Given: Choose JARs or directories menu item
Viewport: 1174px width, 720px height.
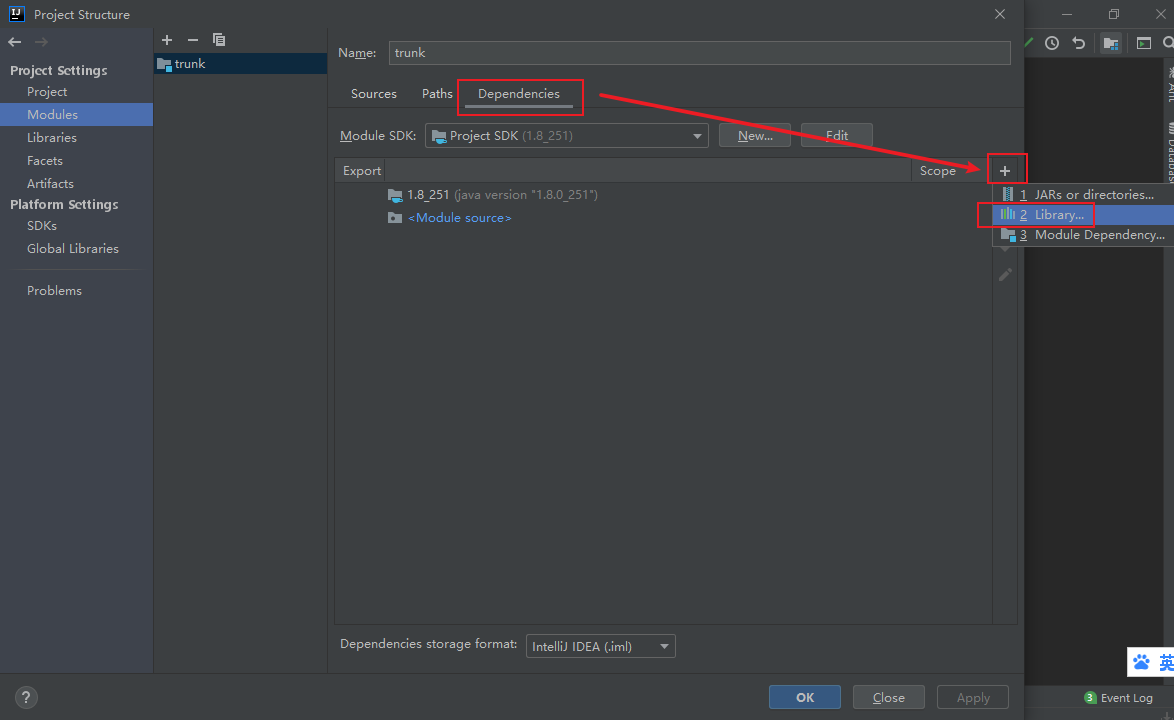Looking at the screenshot, I should [x=1083, y=195].
